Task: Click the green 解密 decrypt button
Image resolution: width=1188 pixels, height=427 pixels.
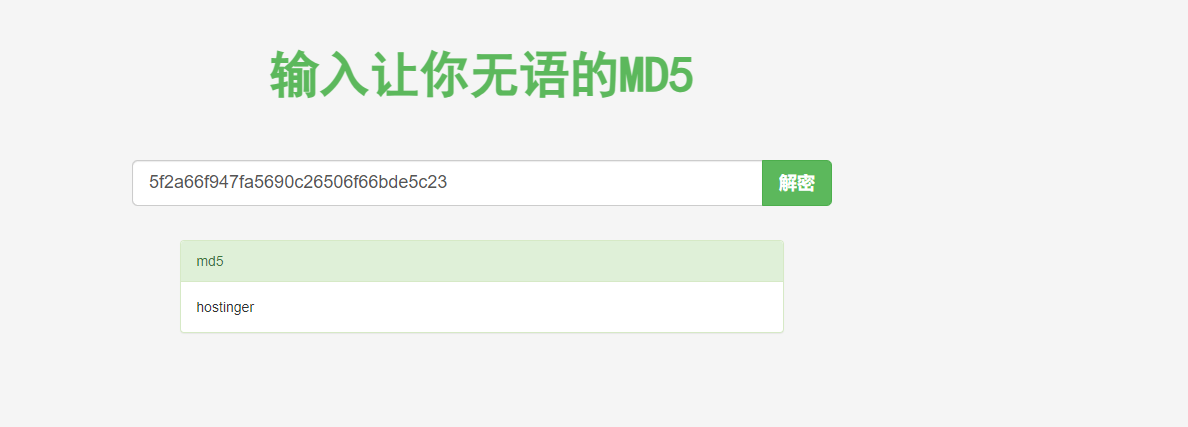Action: pyautogui.click(x=796, y=182)
